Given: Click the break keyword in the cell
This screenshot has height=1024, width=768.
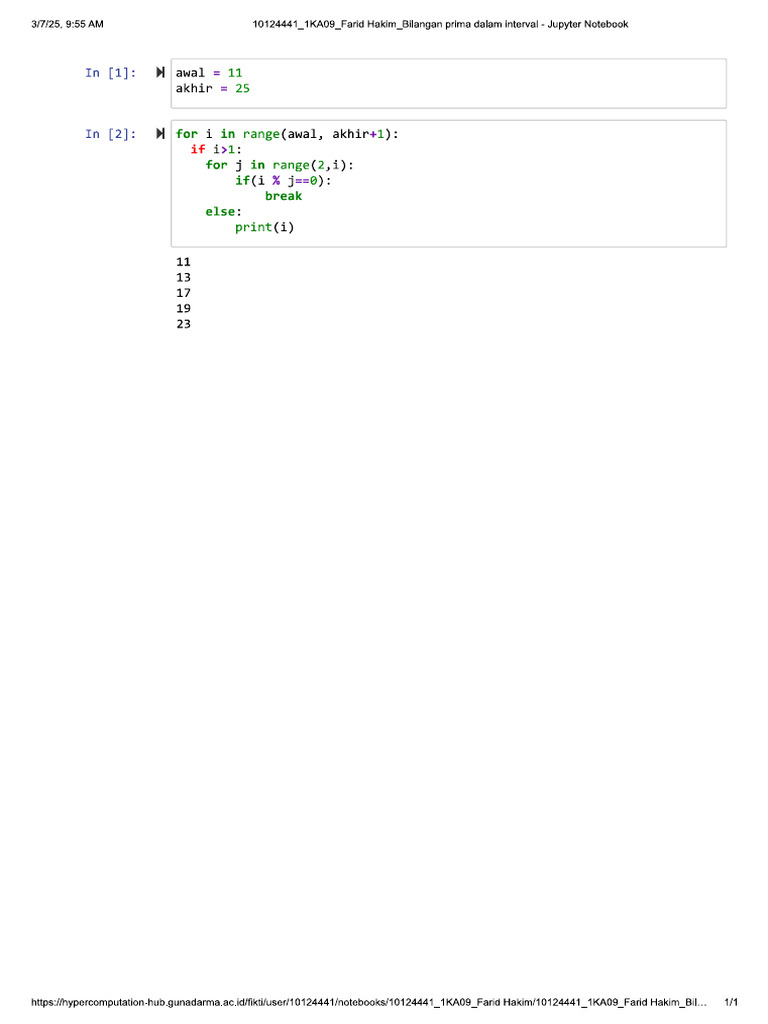Looking at the screenshot, I should pyautogui.click(x=283, y=196).
